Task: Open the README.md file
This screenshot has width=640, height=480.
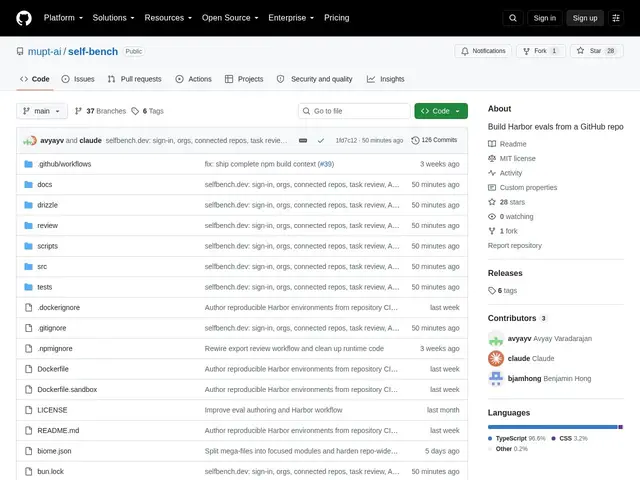Action: click(58, 430)
